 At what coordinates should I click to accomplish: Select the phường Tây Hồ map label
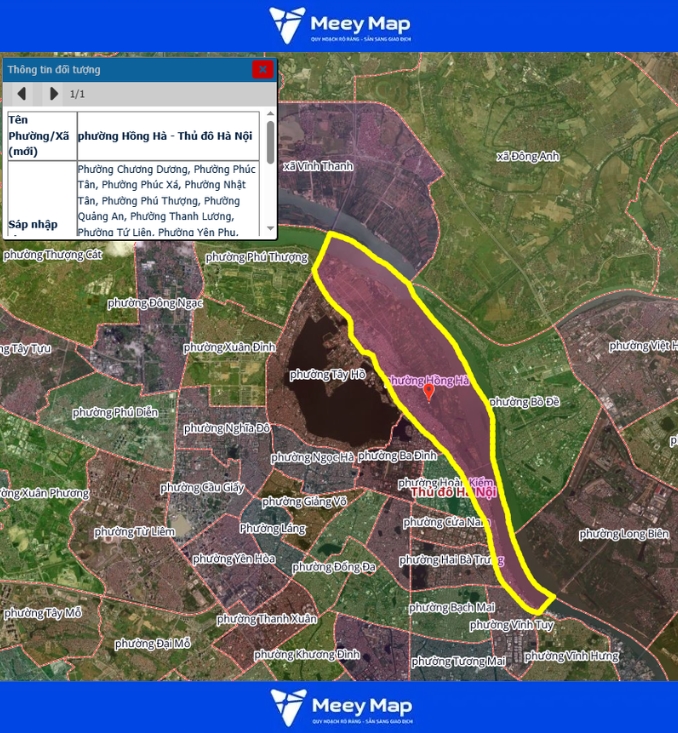[x=327, y=375]
